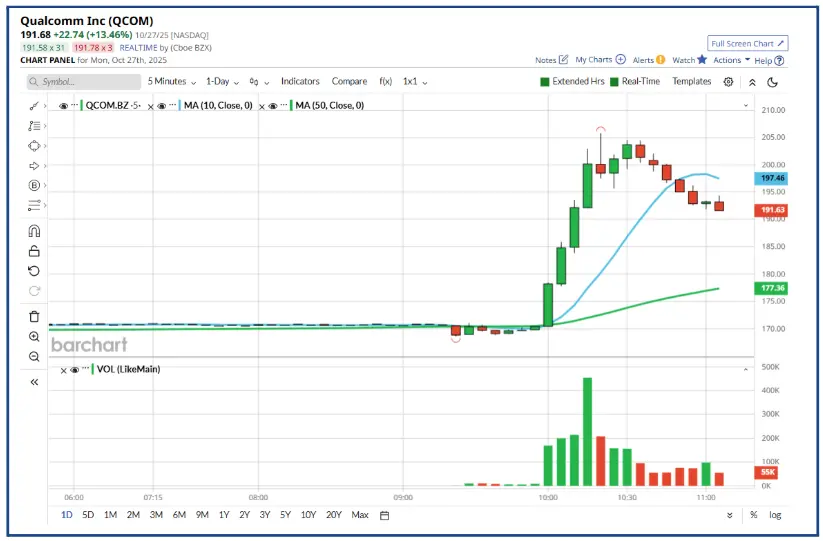Toggle the Real-Time checkbox

point(614,82)
